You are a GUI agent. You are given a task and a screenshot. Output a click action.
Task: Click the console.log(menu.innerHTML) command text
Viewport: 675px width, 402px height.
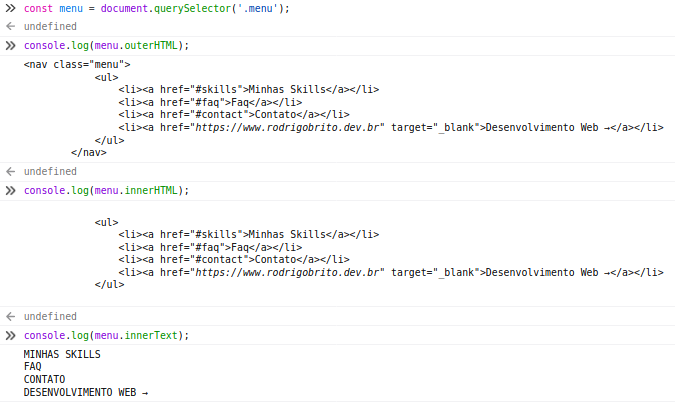click(106, 190)
